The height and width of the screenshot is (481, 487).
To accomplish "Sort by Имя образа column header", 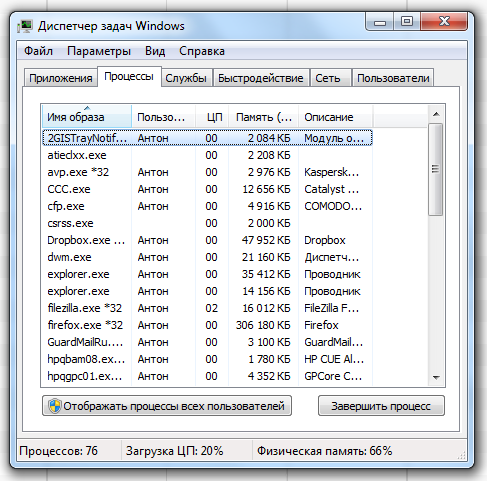I will click(86, 117).
